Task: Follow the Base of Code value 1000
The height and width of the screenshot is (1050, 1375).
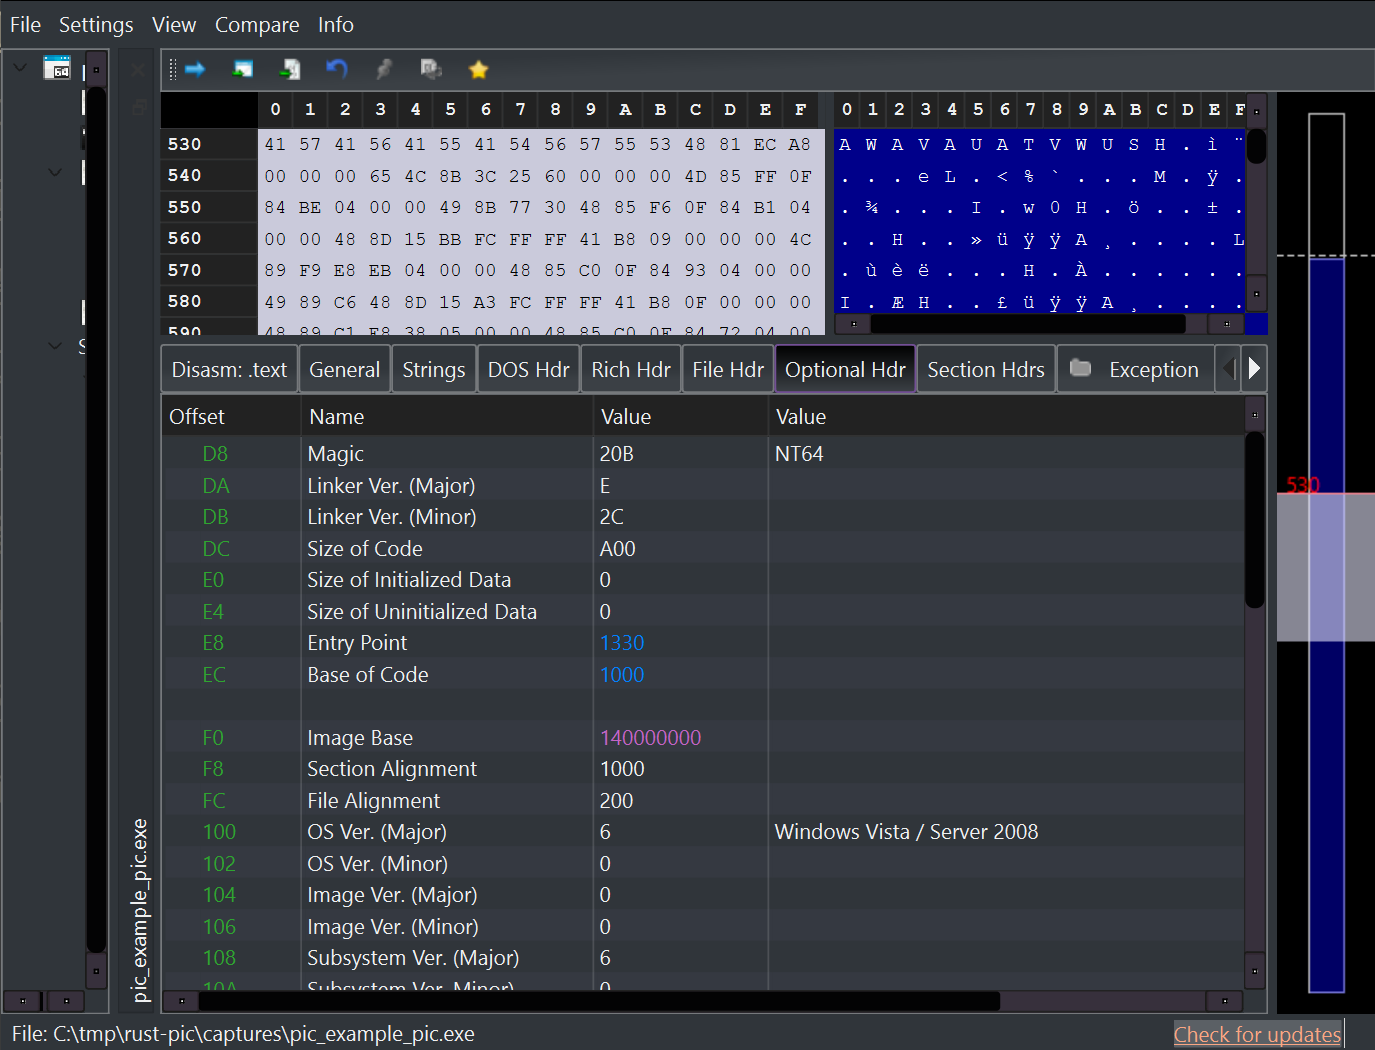Action: [622, 675]
